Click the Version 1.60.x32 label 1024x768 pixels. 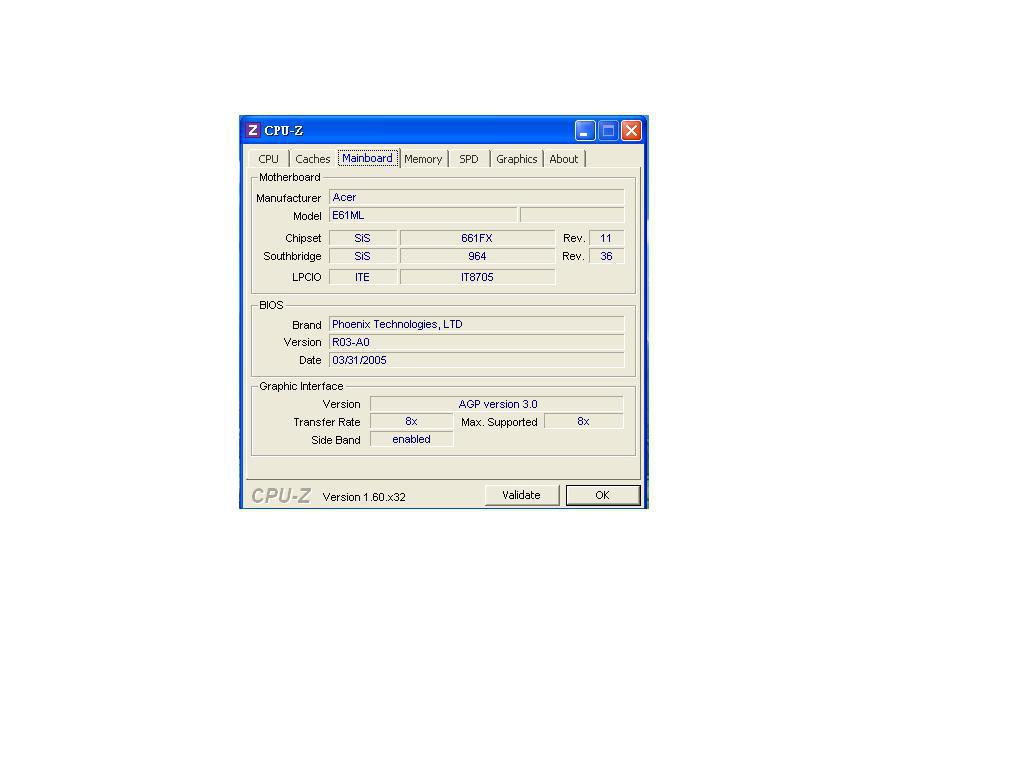click(364, 497)
